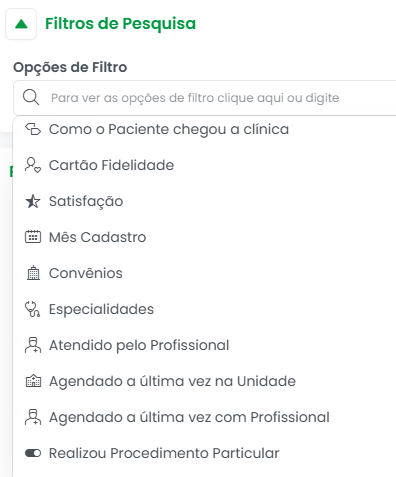Click the magnifying glass search icon

click(x=31, y=98)
